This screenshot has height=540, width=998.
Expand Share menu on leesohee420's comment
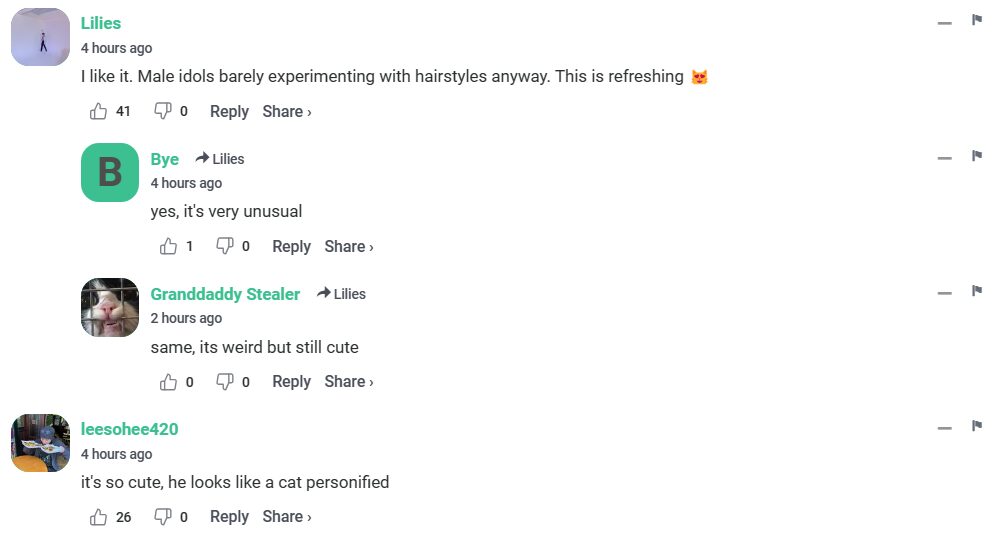point(287,517)
